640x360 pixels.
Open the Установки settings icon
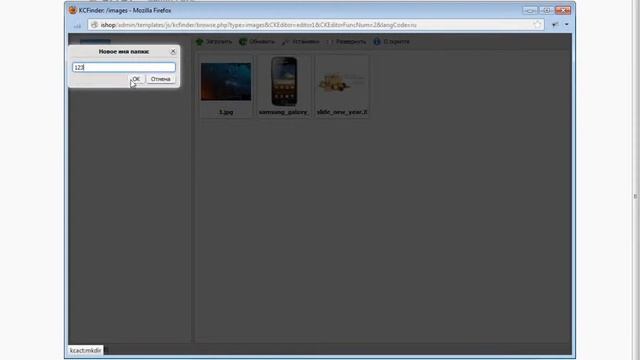click(x=285, y=42)
